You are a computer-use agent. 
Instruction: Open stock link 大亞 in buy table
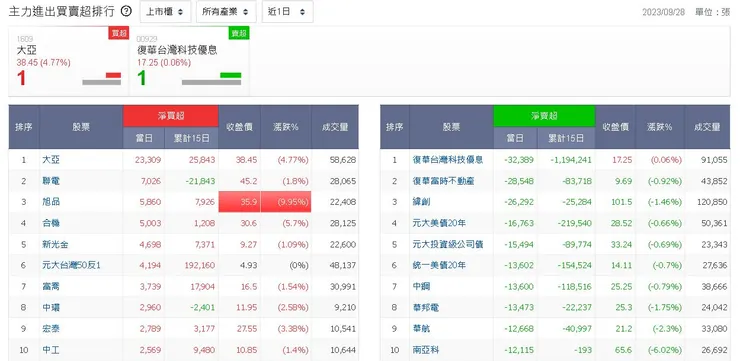click(x=51, y=160)
